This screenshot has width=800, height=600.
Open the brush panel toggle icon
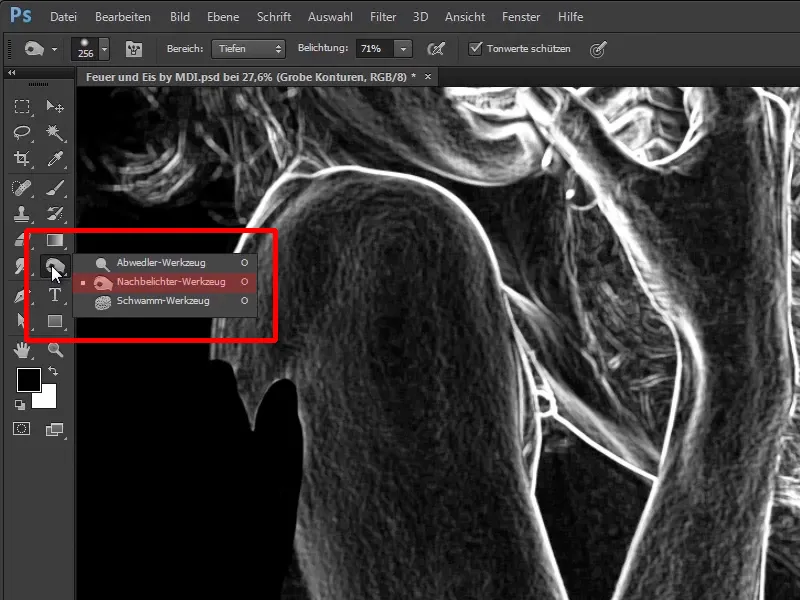pyautogui.click(x=134, y=49)
